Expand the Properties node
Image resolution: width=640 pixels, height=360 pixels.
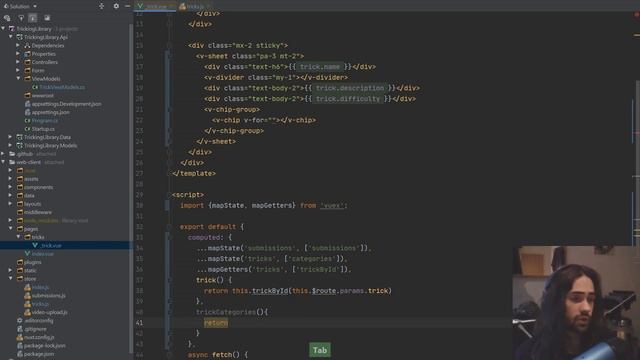click(18, 54)
